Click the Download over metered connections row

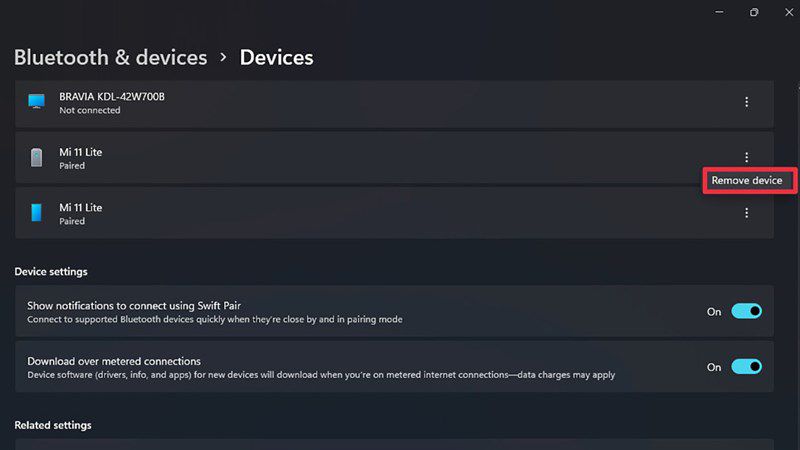point(394,367)
